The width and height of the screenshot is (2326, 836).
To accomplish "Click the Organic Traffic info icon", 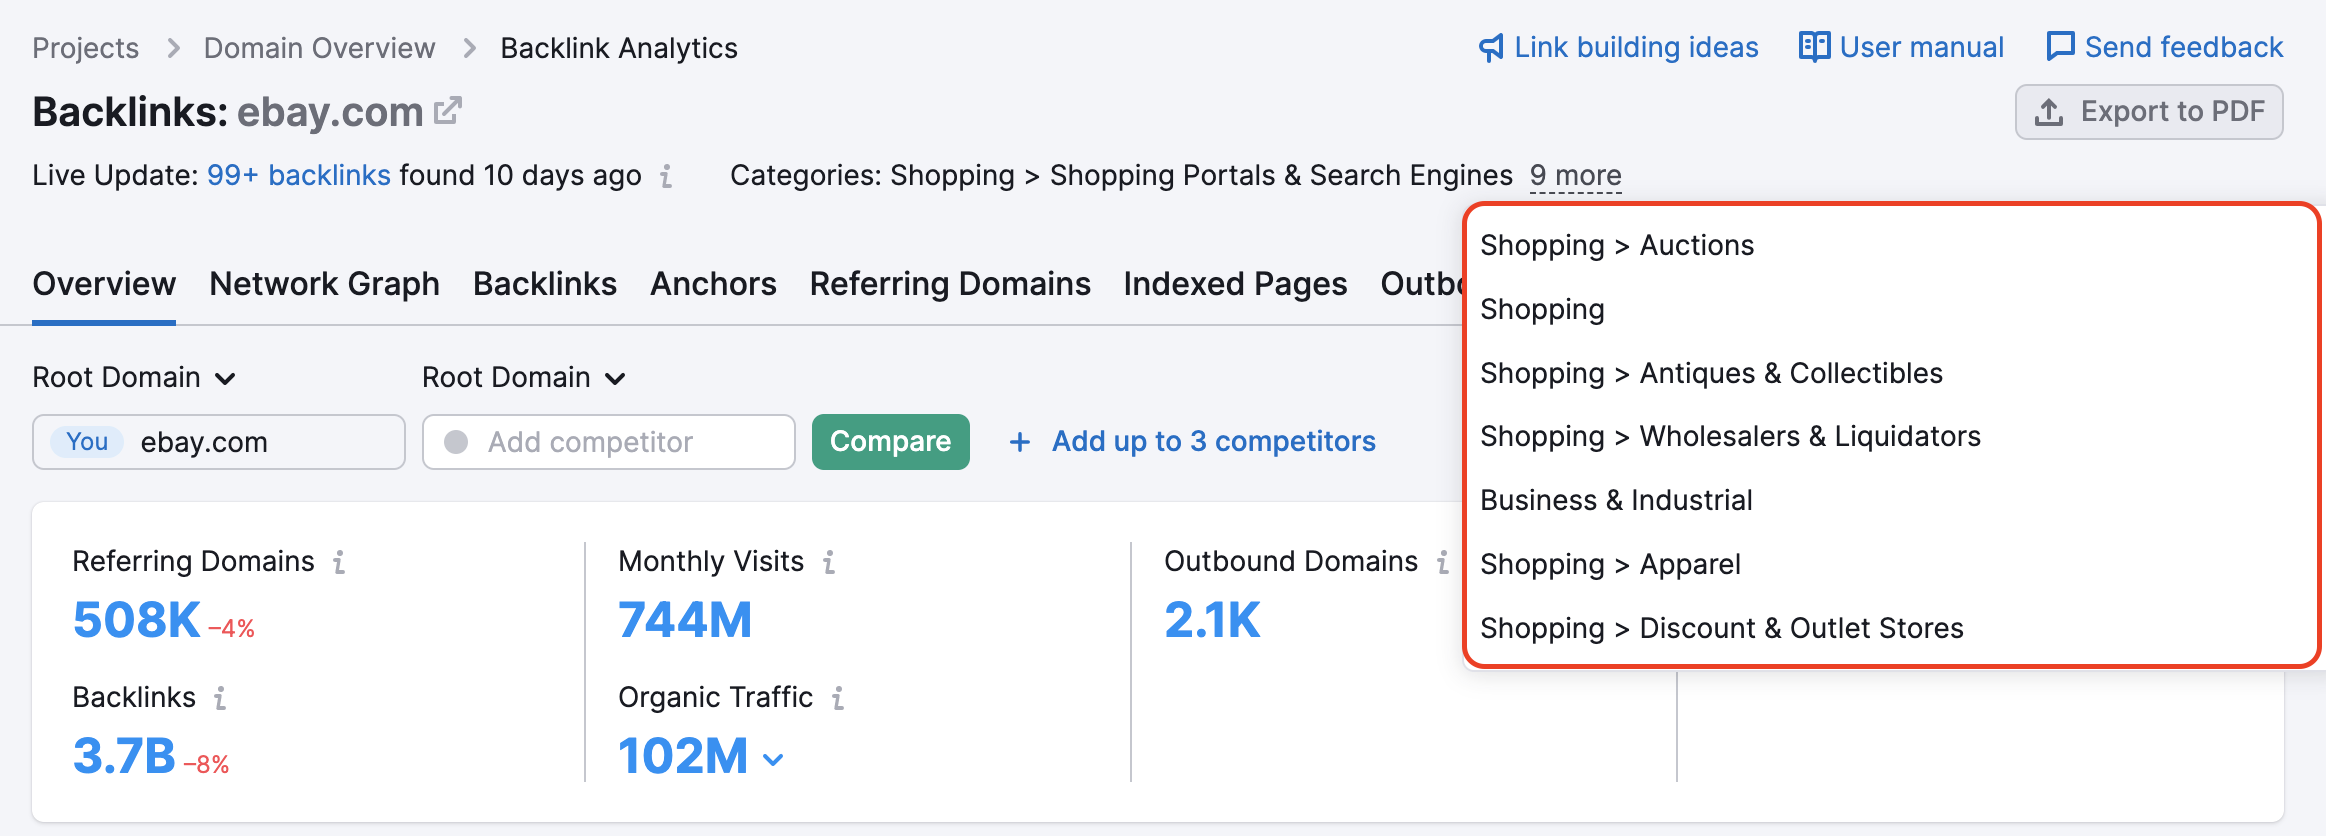I will [x=838, y=698].
